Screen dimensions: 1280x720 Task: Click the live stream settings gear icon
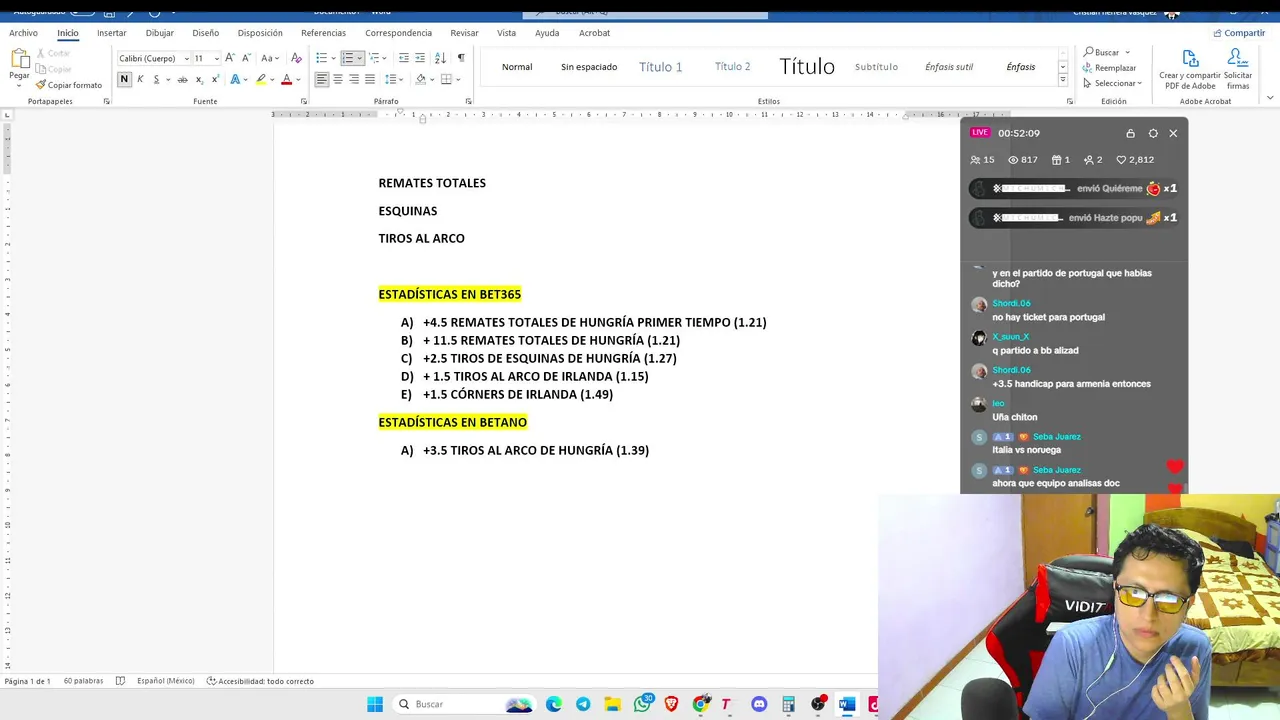point(1153,133)
